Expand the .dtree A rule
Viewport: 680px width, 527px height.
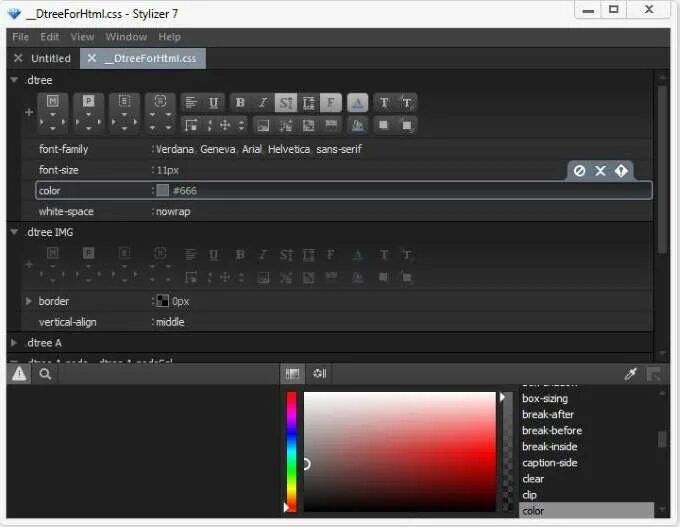[x=14, y=343]
